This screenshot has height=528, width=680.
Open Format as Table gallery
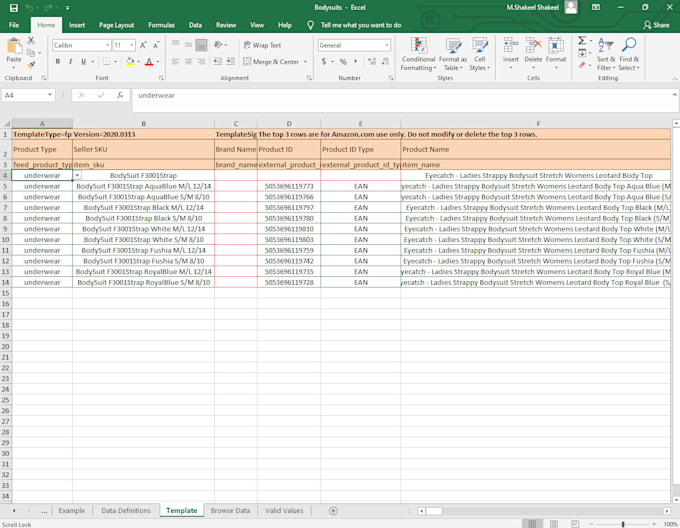[453, 55]
